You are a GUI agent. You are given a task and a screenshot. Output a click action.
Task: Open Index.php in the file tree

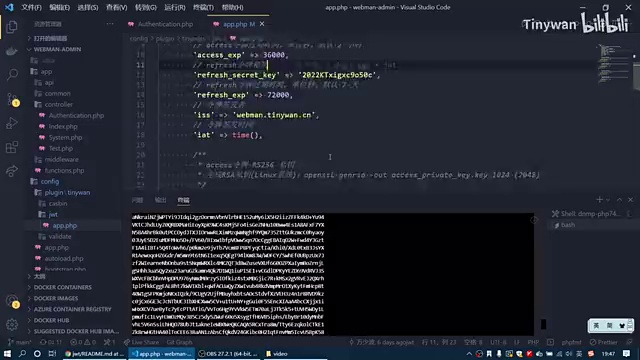63,127
